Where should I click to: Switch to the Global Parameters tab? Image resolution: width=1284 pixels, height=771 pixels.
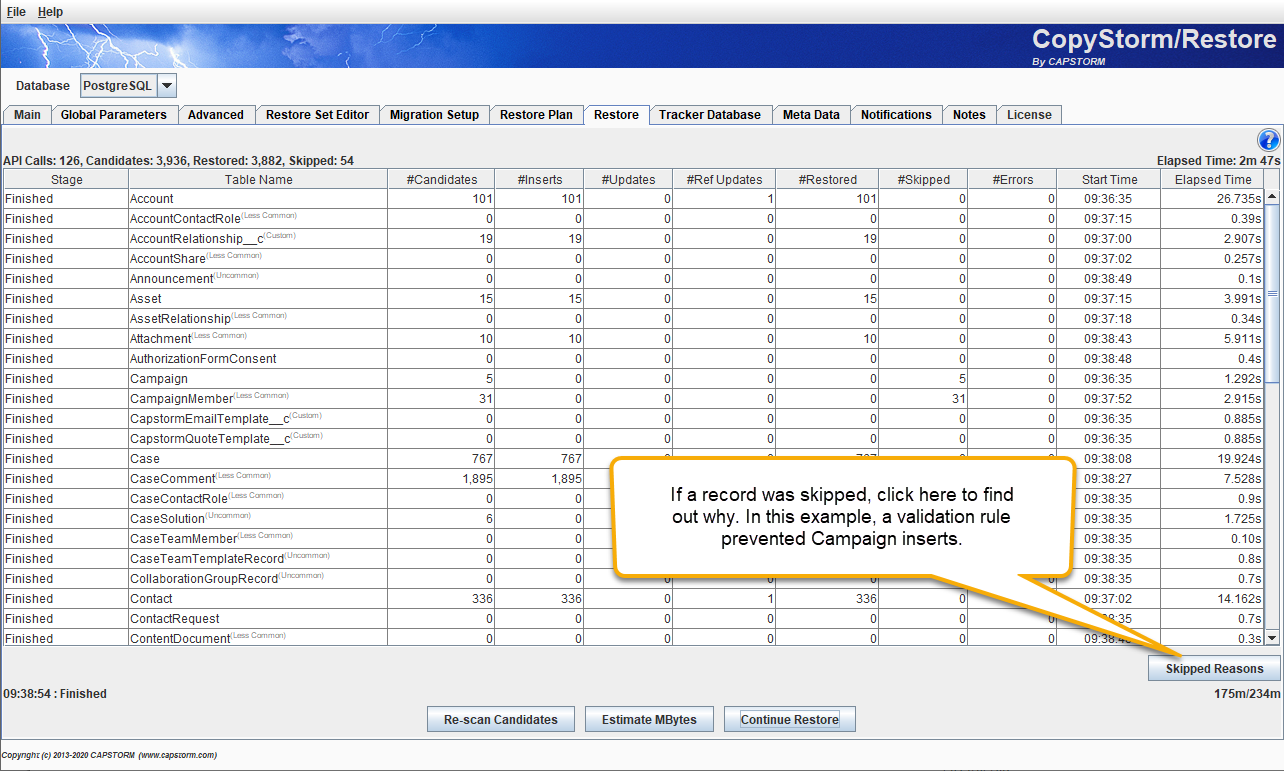(x=114, y=115)
